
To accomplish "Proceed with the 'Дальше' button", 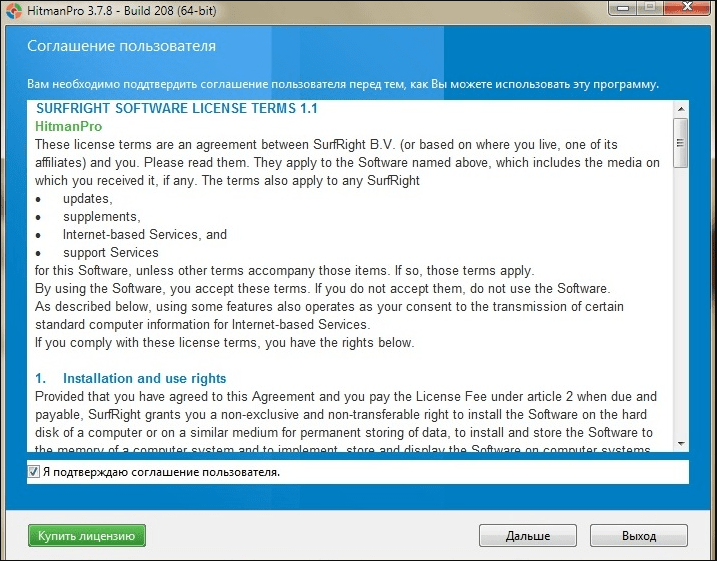I will [x=527, y=536].
